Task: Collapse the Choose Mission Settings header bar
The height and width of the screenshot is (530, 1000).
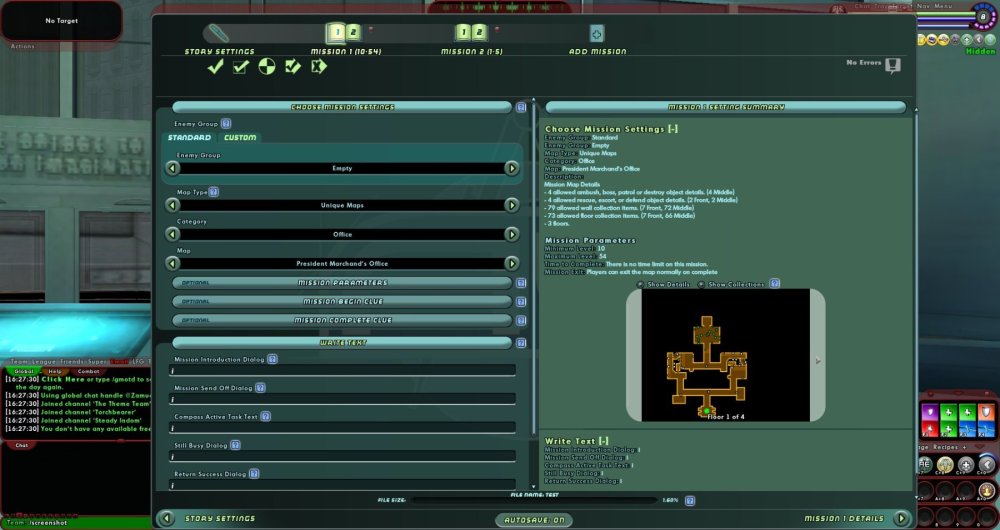Action: coord(342,107)
